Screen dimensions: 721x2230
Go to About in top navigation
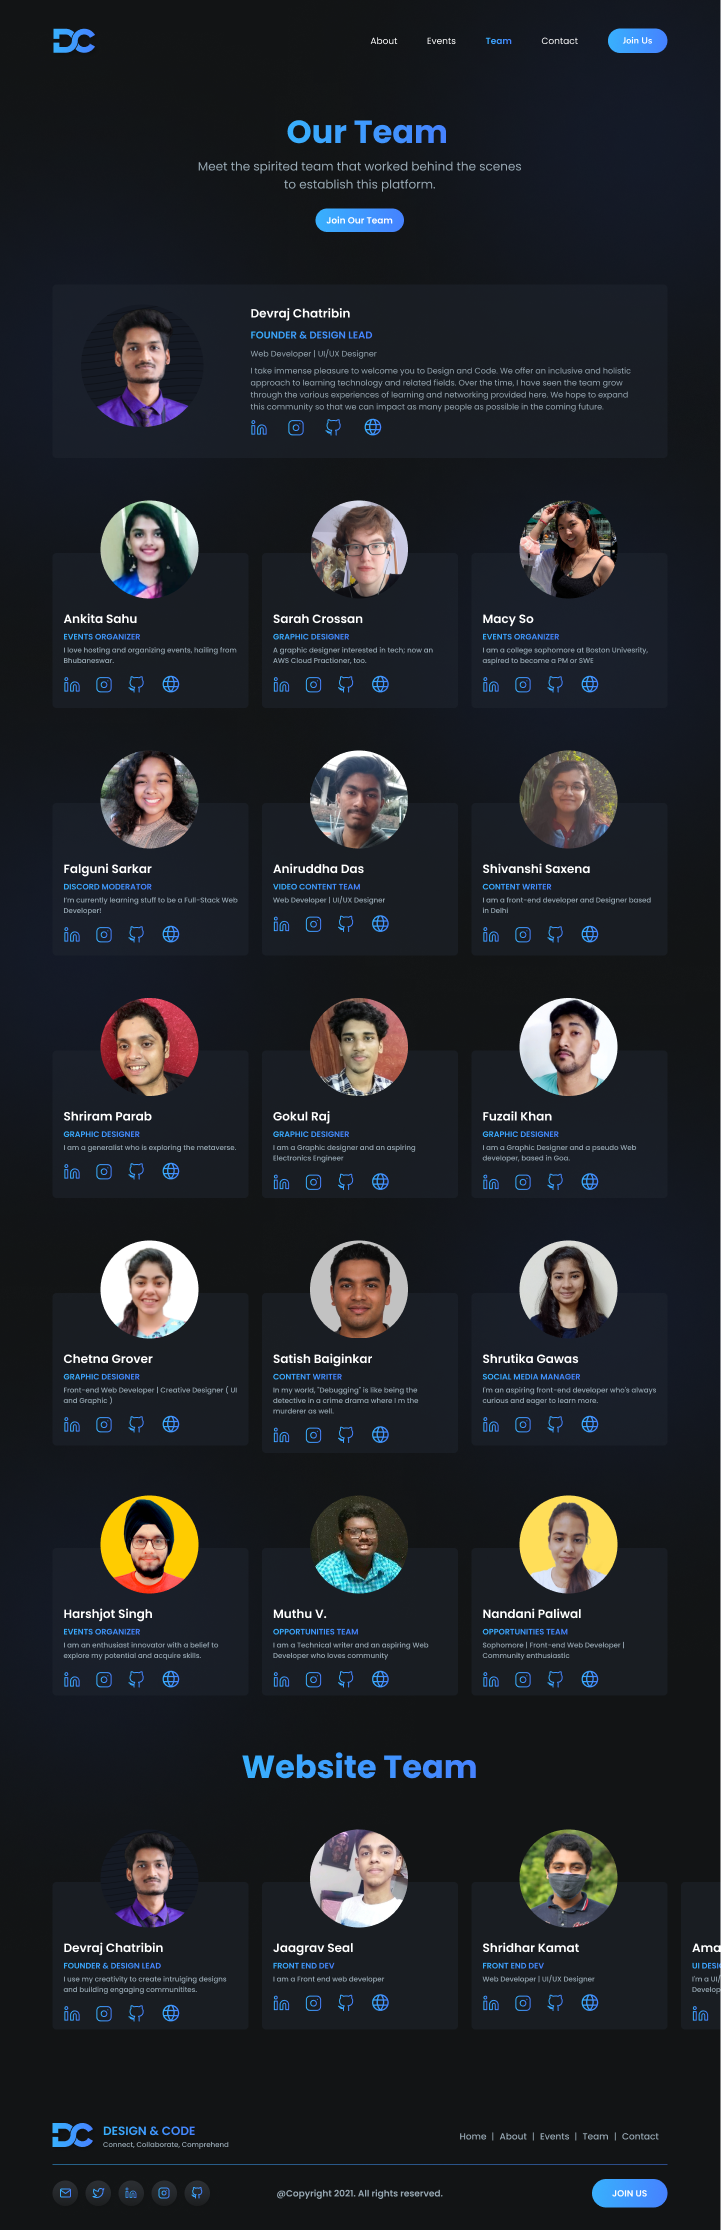[x=384, y=41]
